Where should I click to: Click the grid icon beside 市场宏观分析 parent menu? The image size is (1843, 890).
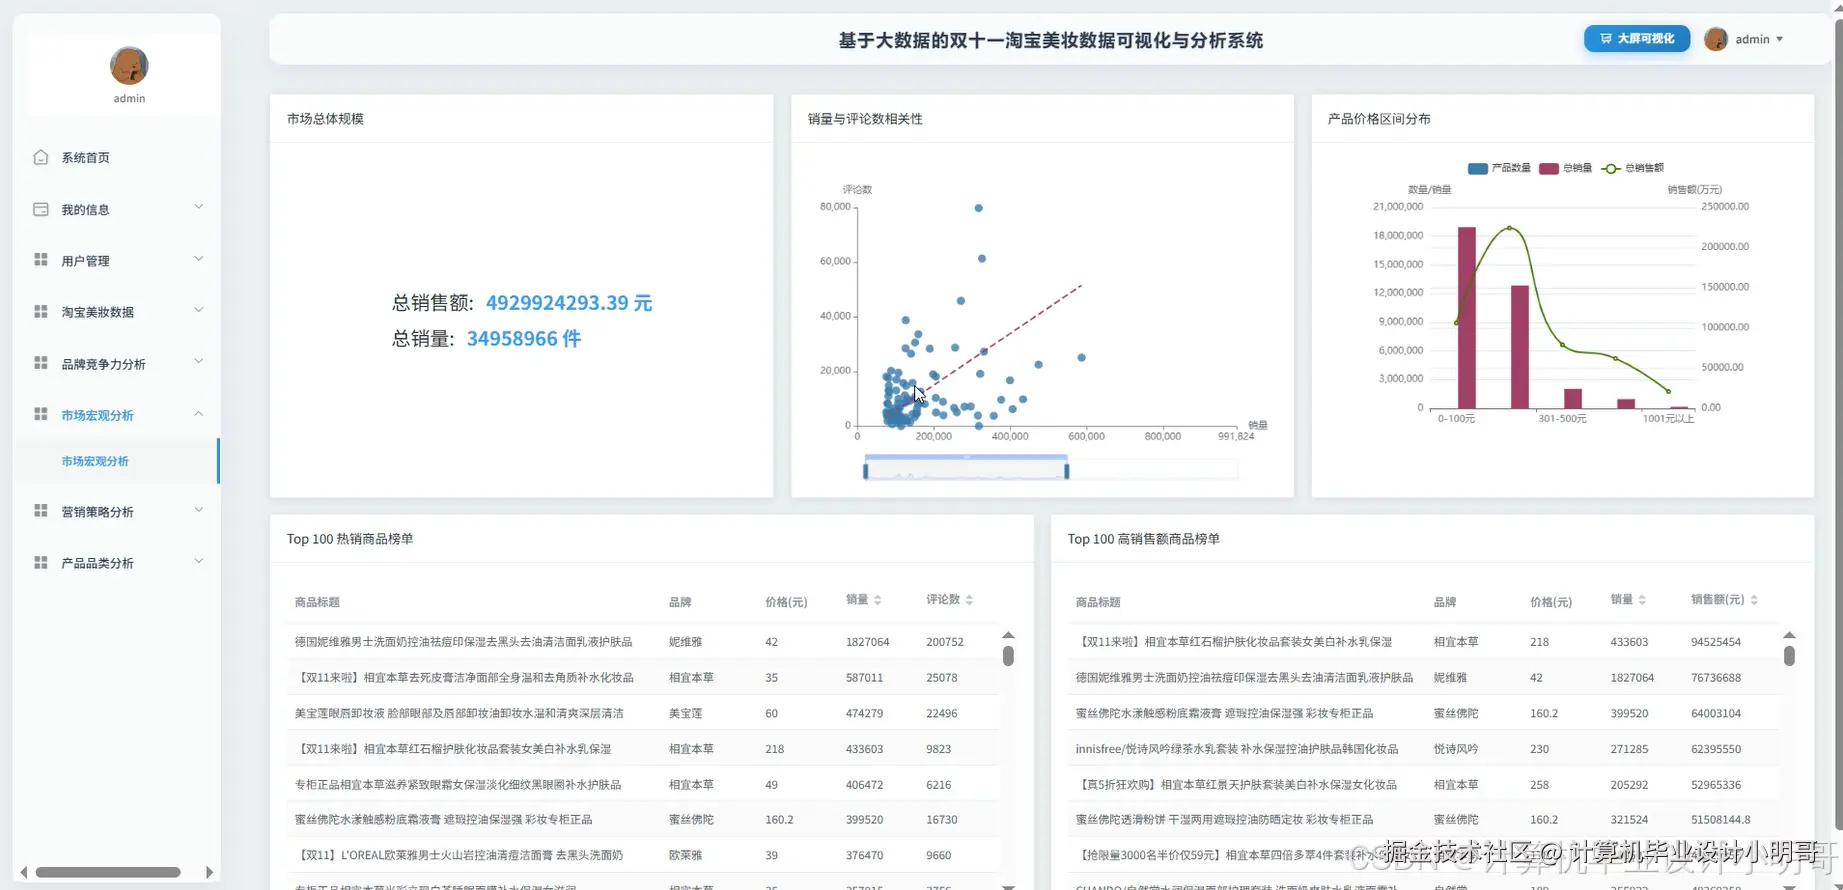tap(41, 414)
